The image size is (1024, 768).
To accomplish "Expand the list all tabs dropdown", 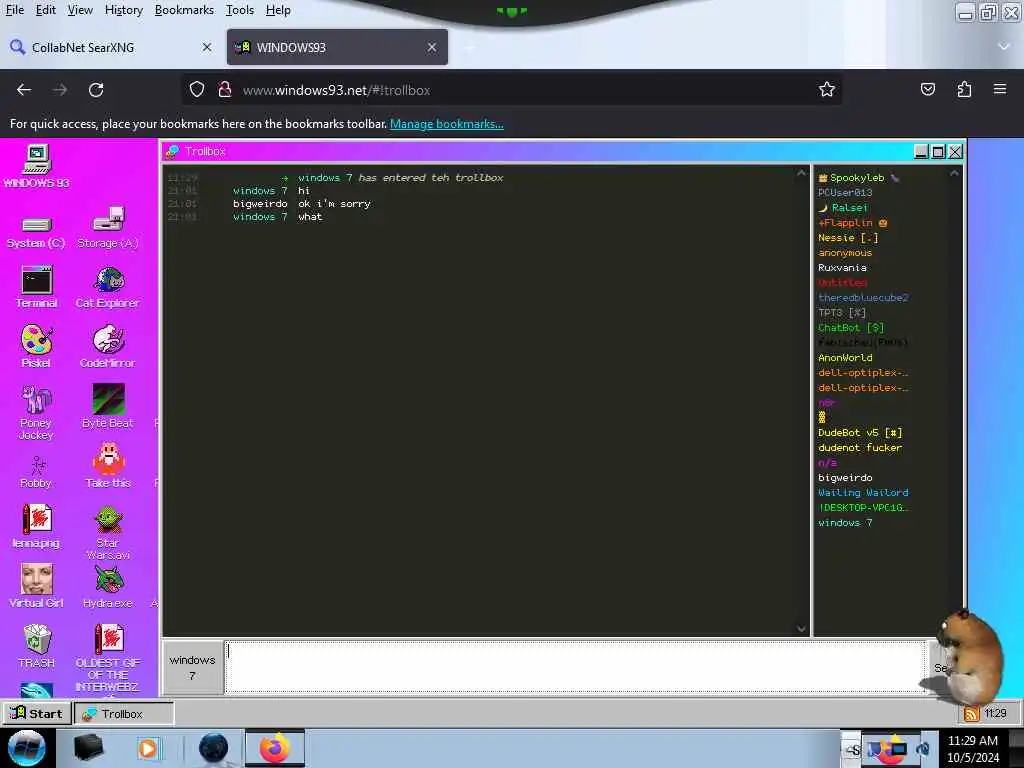I will pyautogui.click(x=1004, y=47).
